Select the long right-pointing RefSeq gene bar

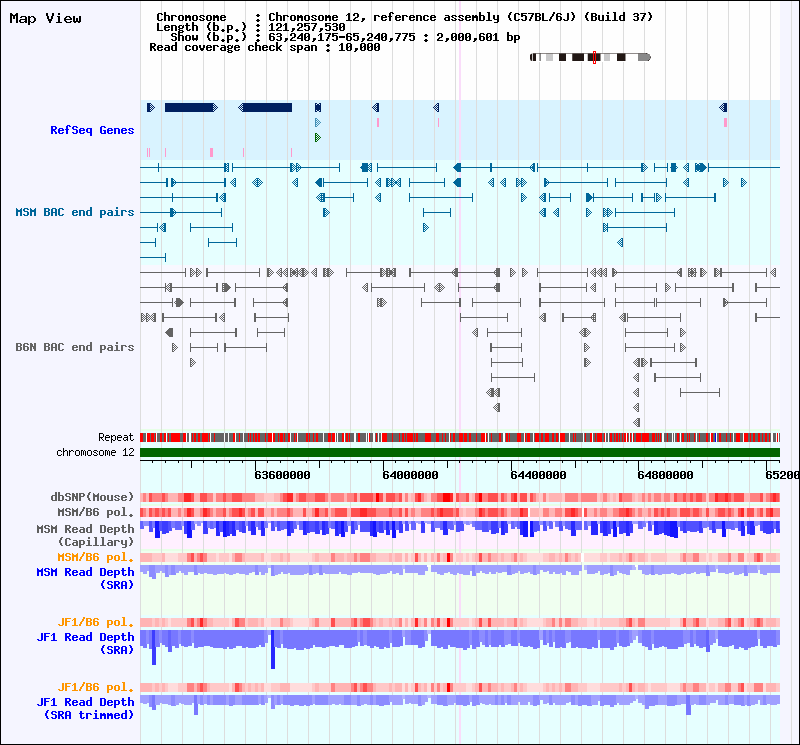coord(191,108)
